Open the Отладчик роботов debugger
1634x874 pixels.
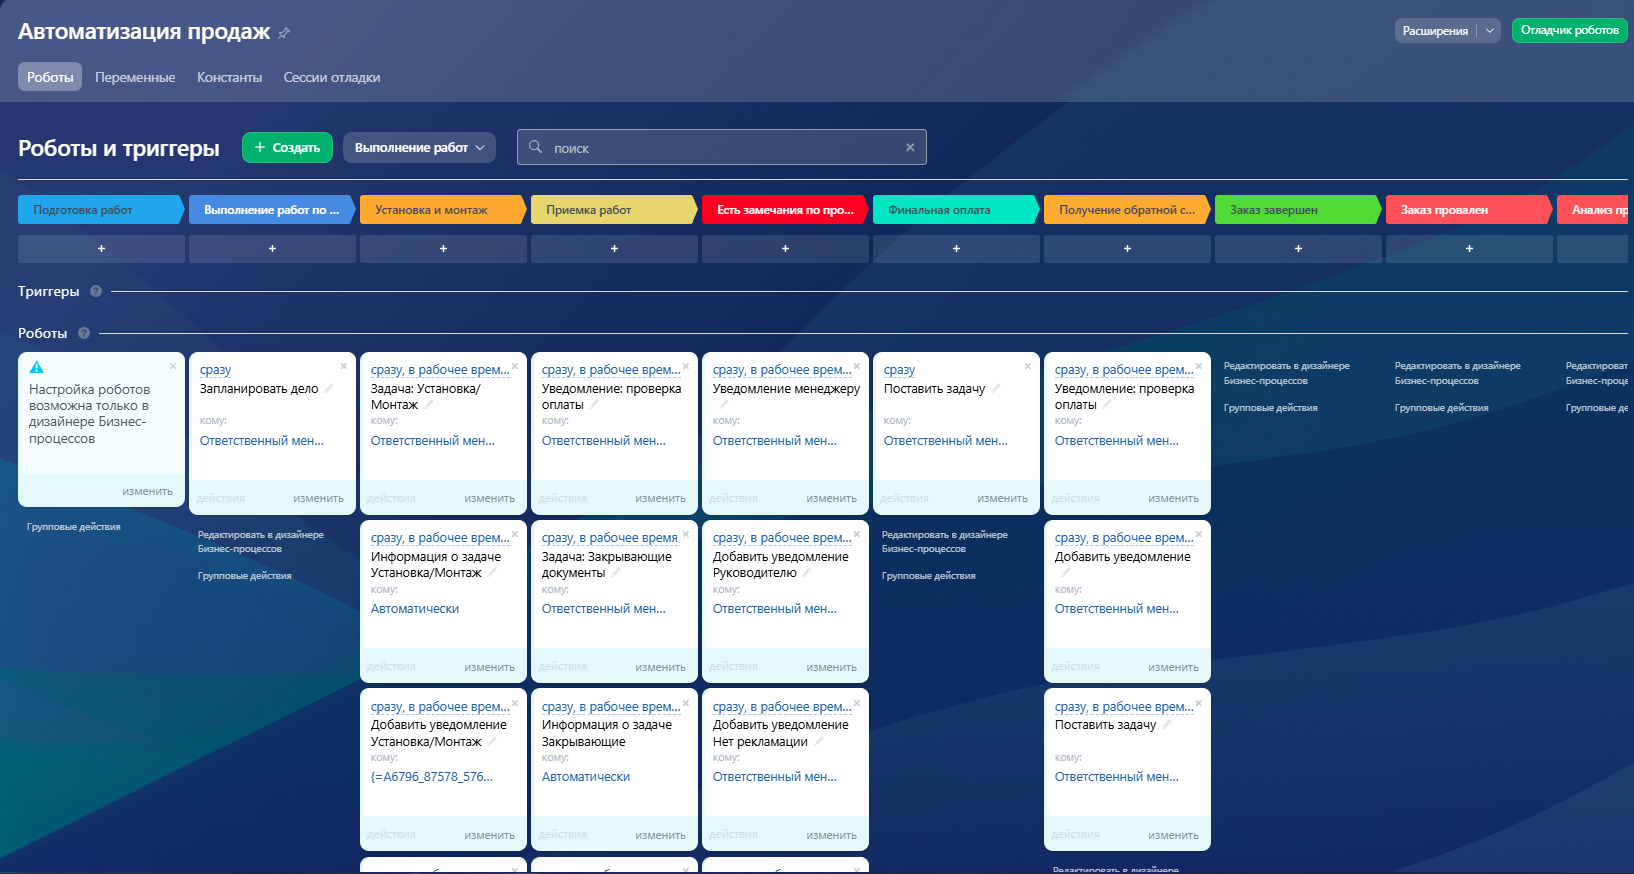1570,31
